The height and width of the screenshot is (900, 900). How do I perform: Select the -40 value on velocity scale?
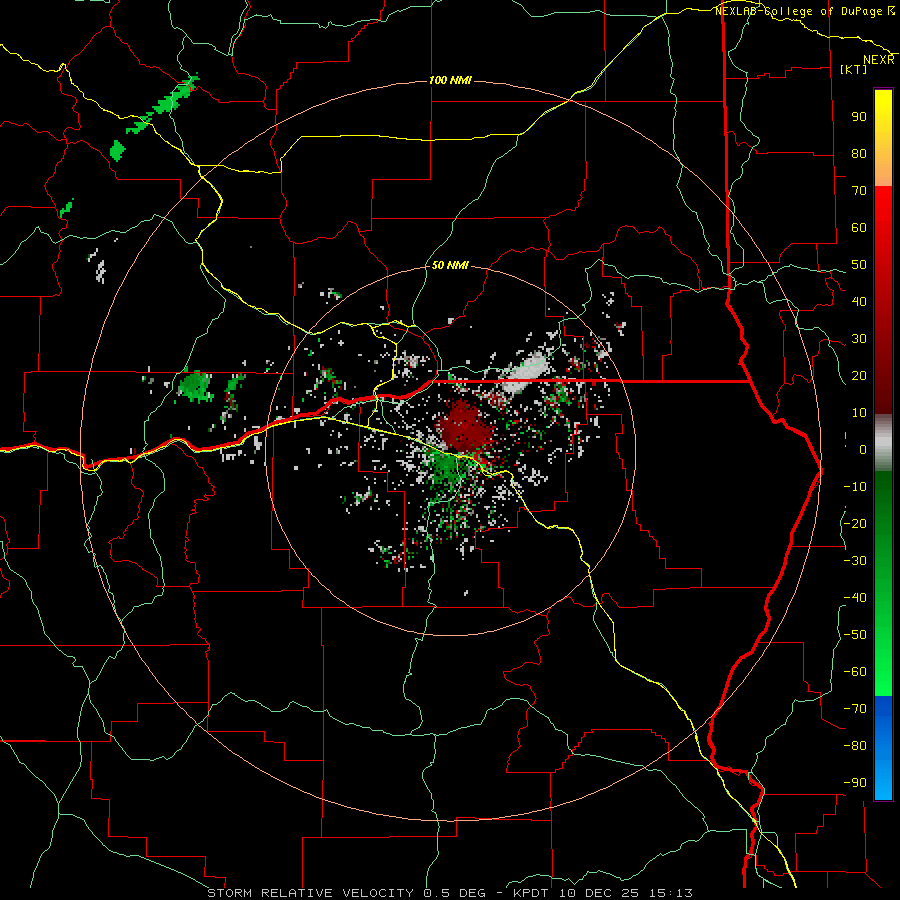pyautogui.click(x=855, y=598)
